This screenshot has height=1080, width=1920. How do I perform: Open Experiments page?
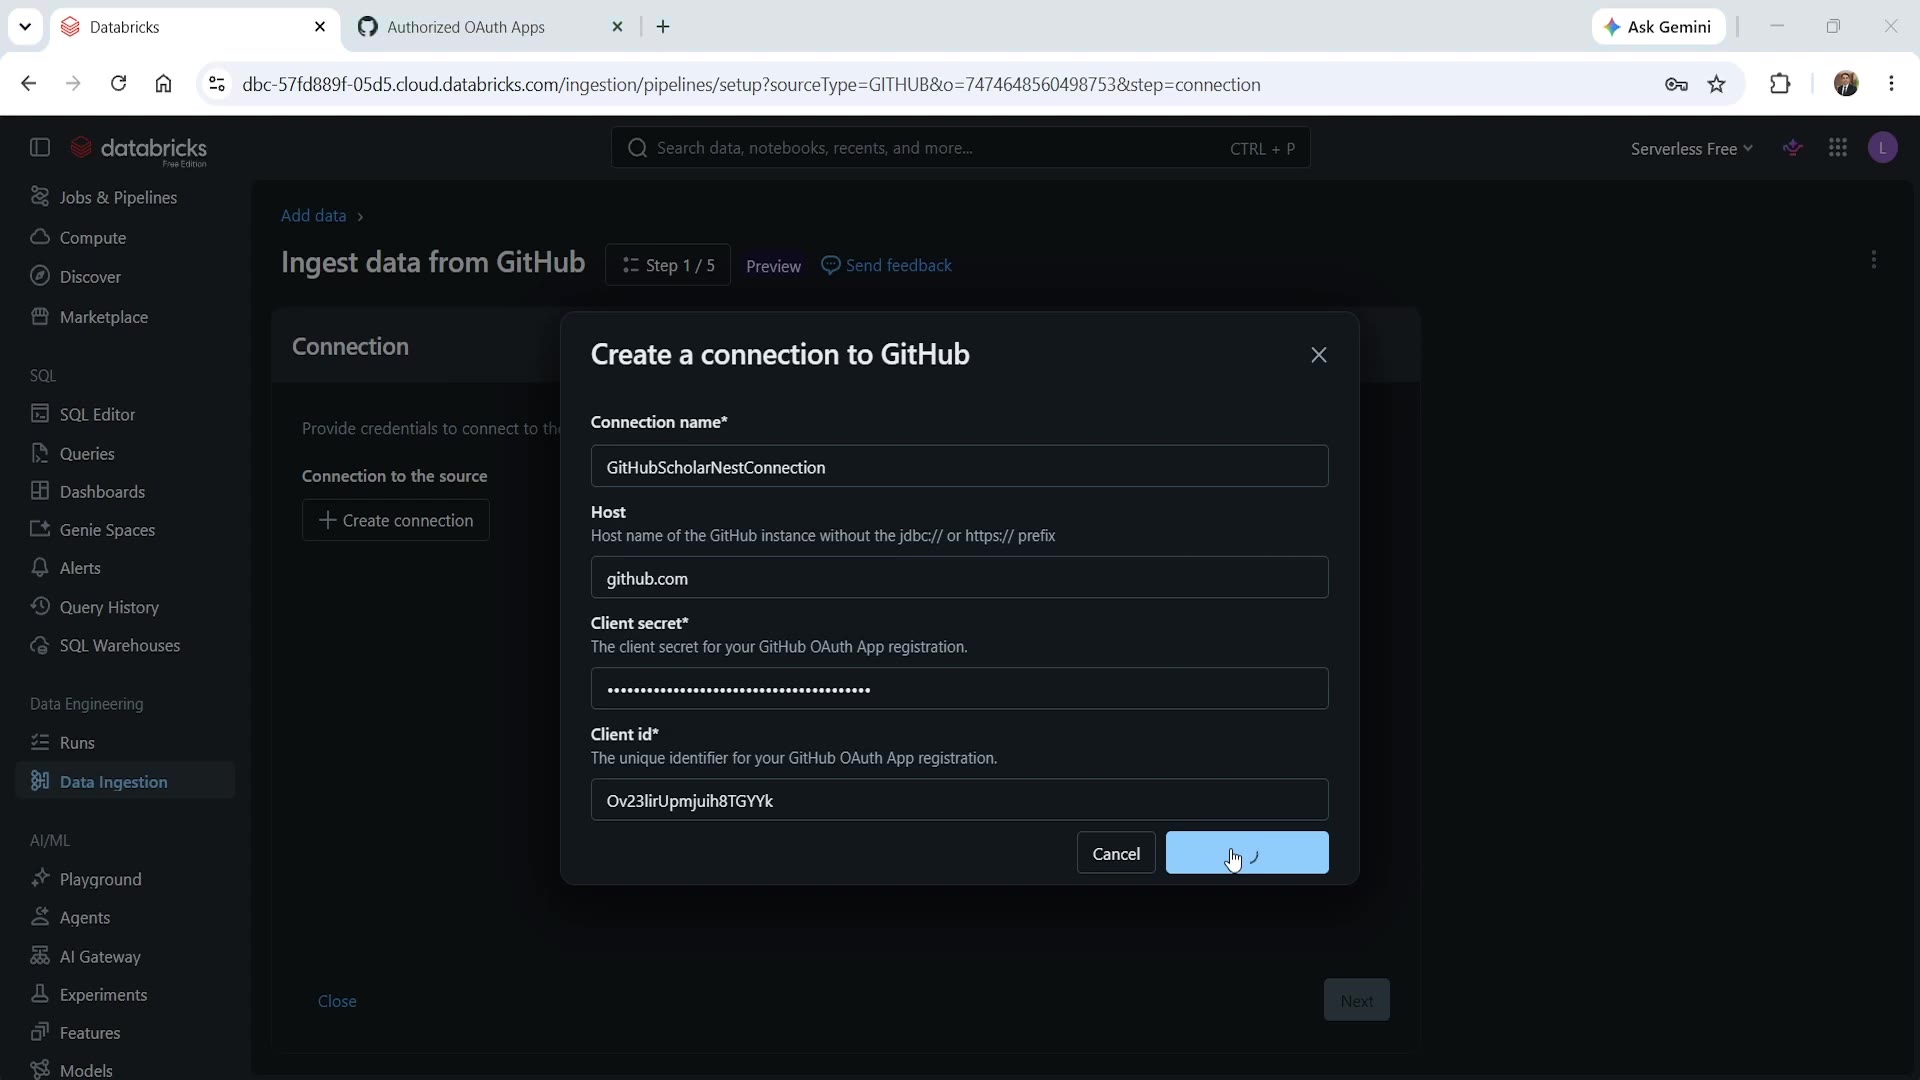click(x=103, y=994)
